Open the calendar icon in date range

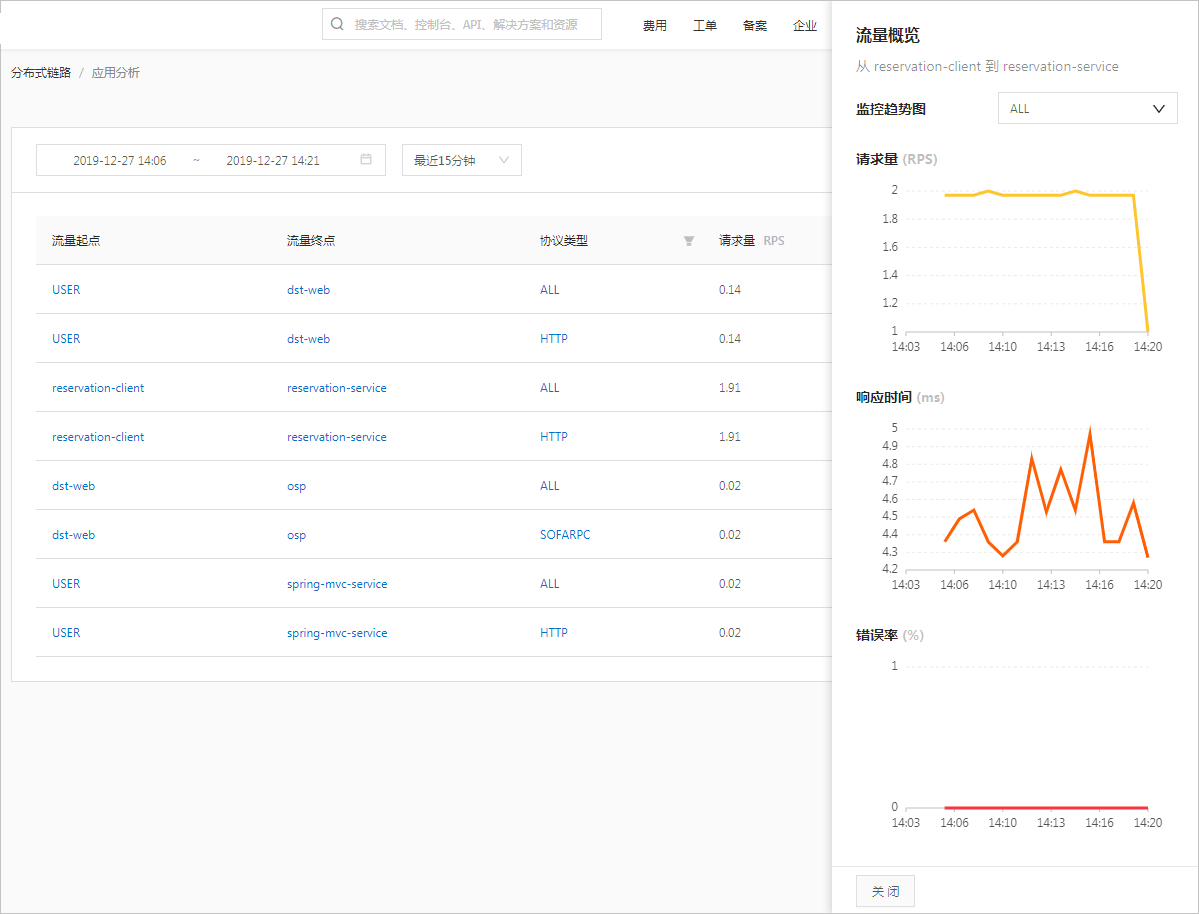366,159
